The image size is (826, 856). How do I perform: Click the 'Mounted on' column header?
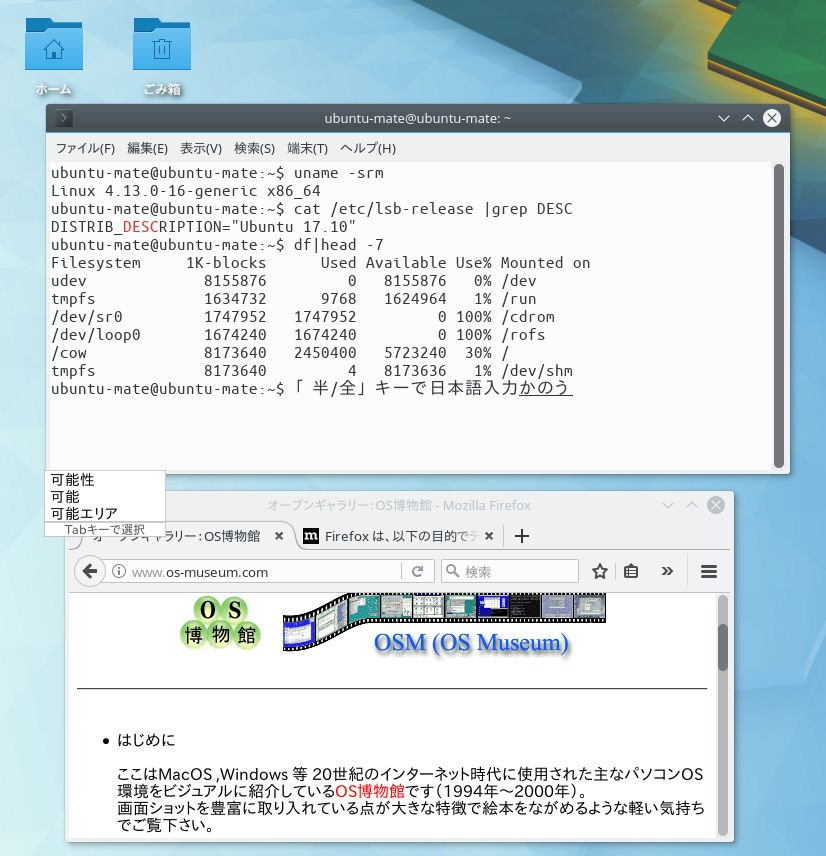[x=545, y=263]
